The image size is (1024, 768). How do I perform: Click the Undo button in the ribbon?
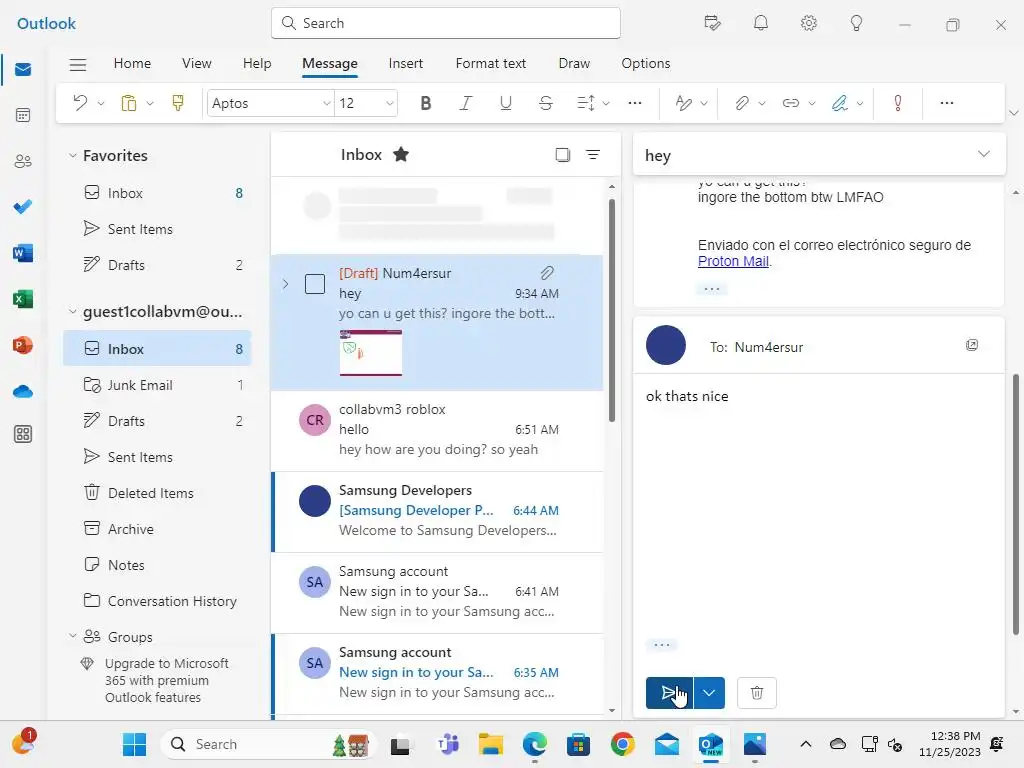point(80,103)
